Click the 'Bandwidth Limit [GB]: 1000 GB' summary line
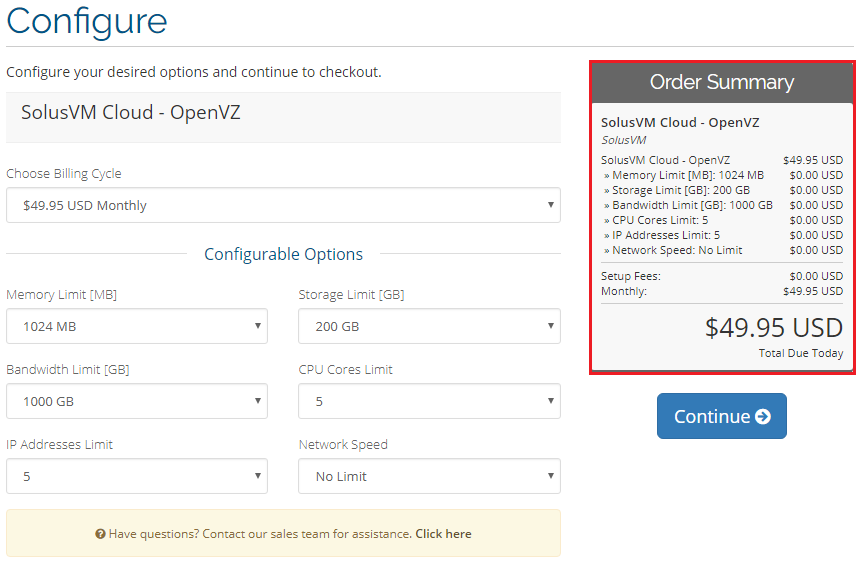Image resolution: width=866 pixels, height=582 pixels. click(x=722, y=205)
